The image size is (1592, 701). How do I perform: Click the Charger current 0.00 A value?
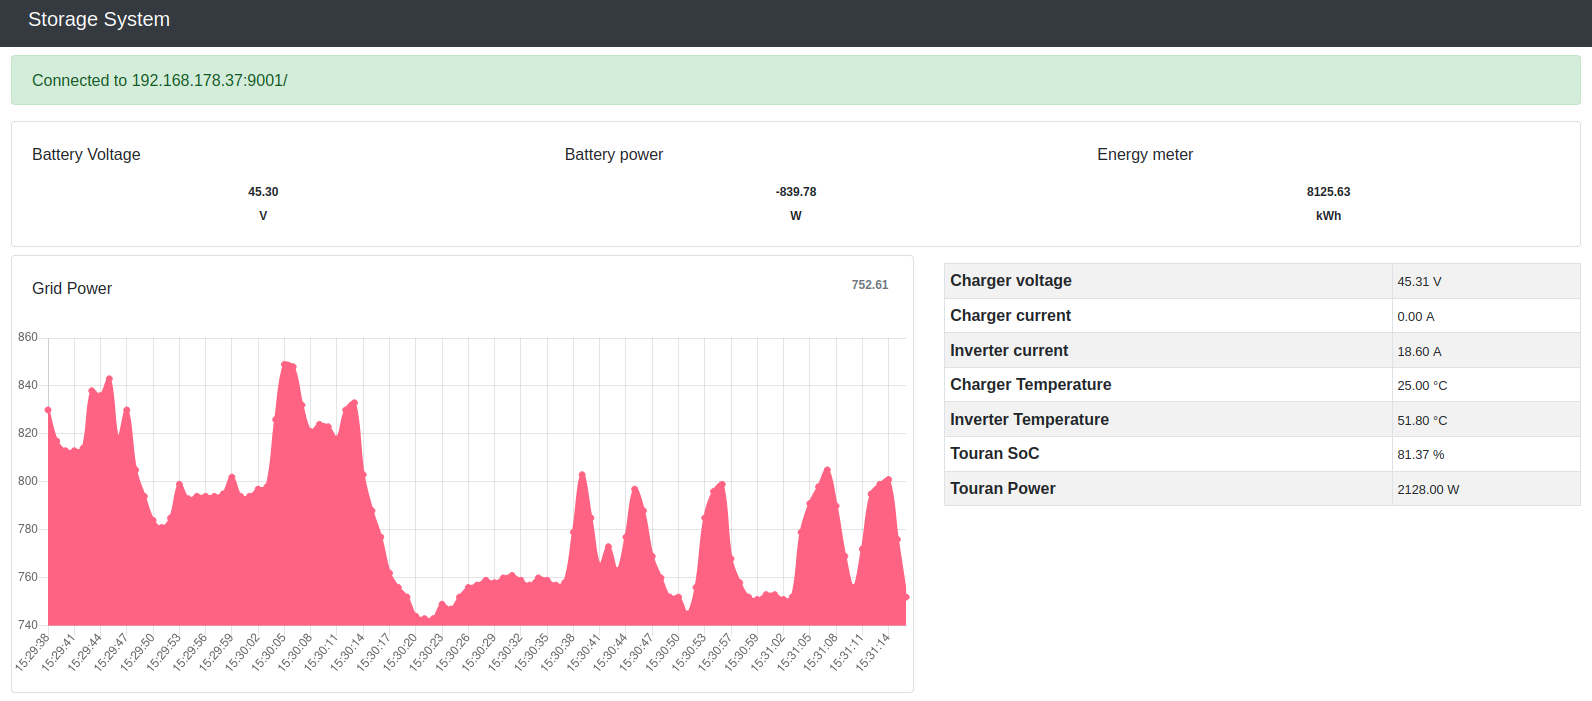(x=1415, y=317)
